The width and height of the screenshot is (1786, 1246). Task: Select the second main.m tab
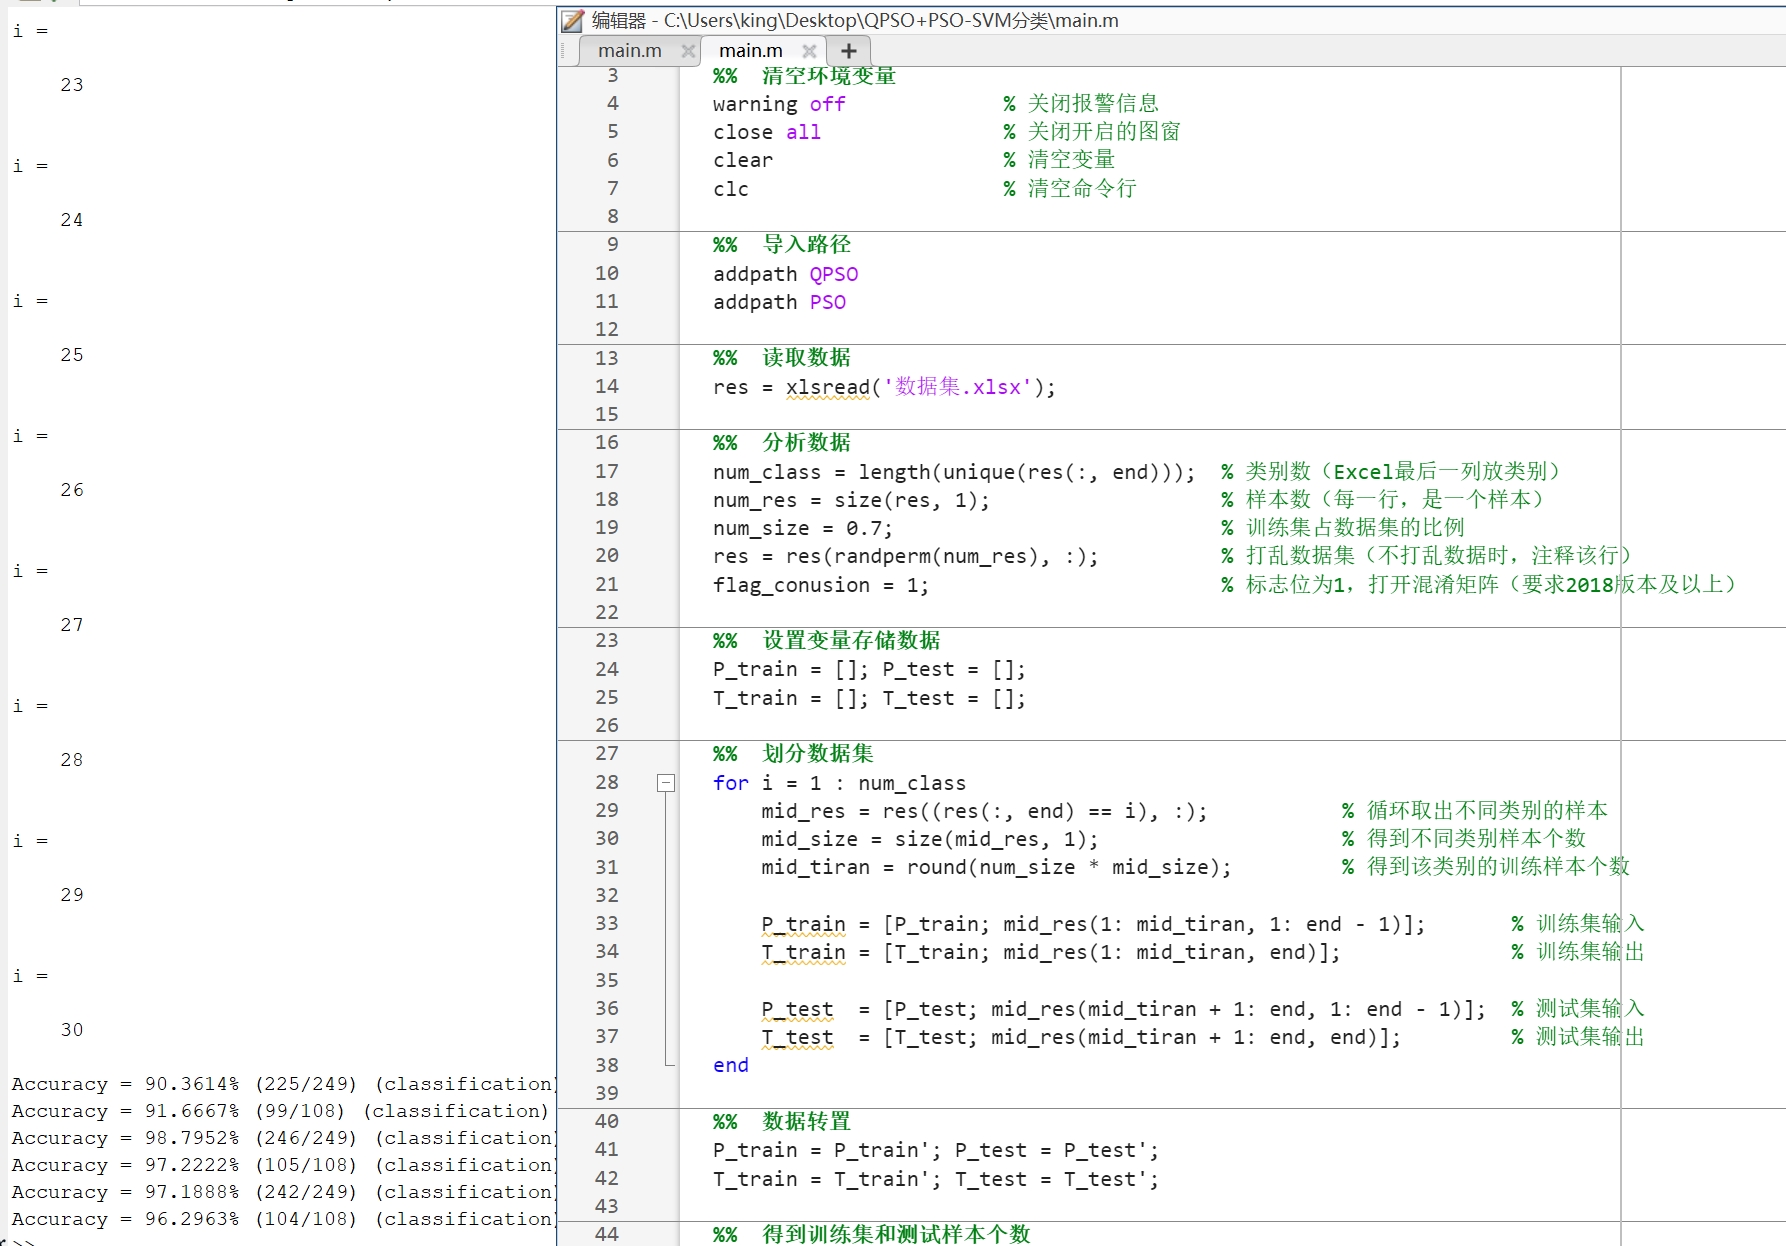[x=750, y=50]
